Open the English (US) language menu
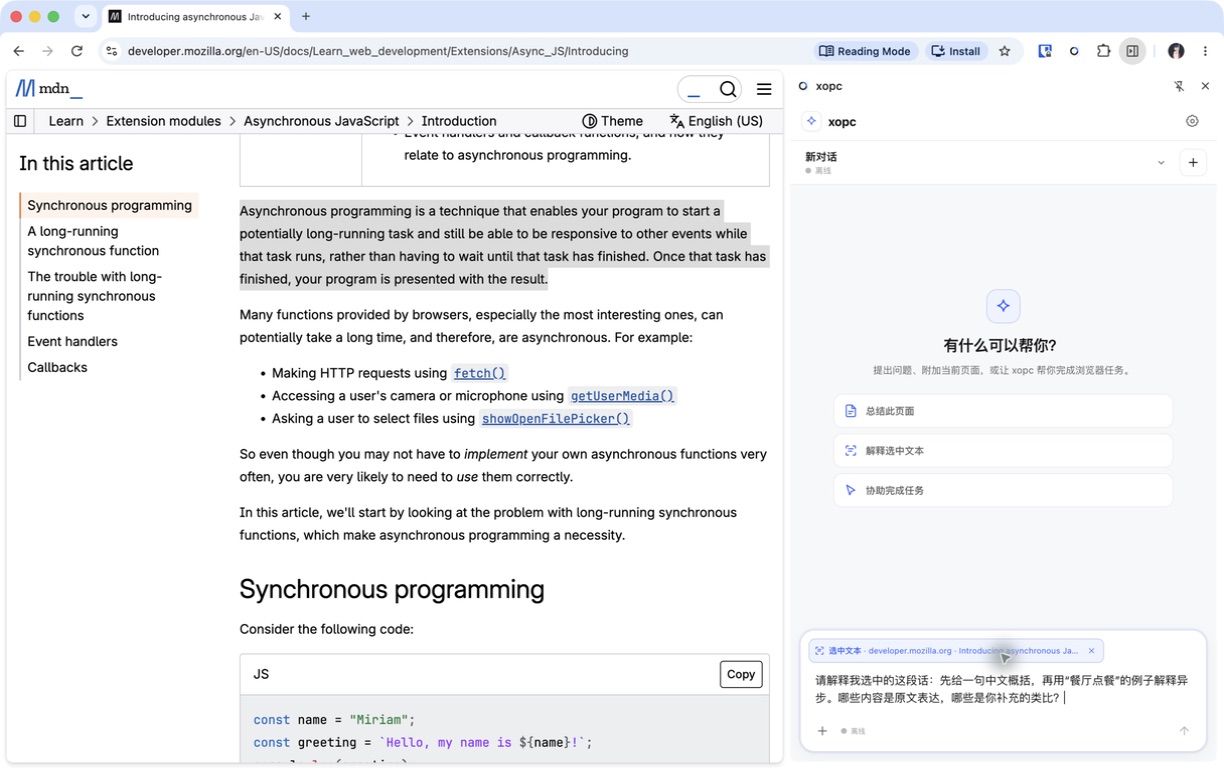Screen dimensions: 1224x768 (x=716, y=121)
